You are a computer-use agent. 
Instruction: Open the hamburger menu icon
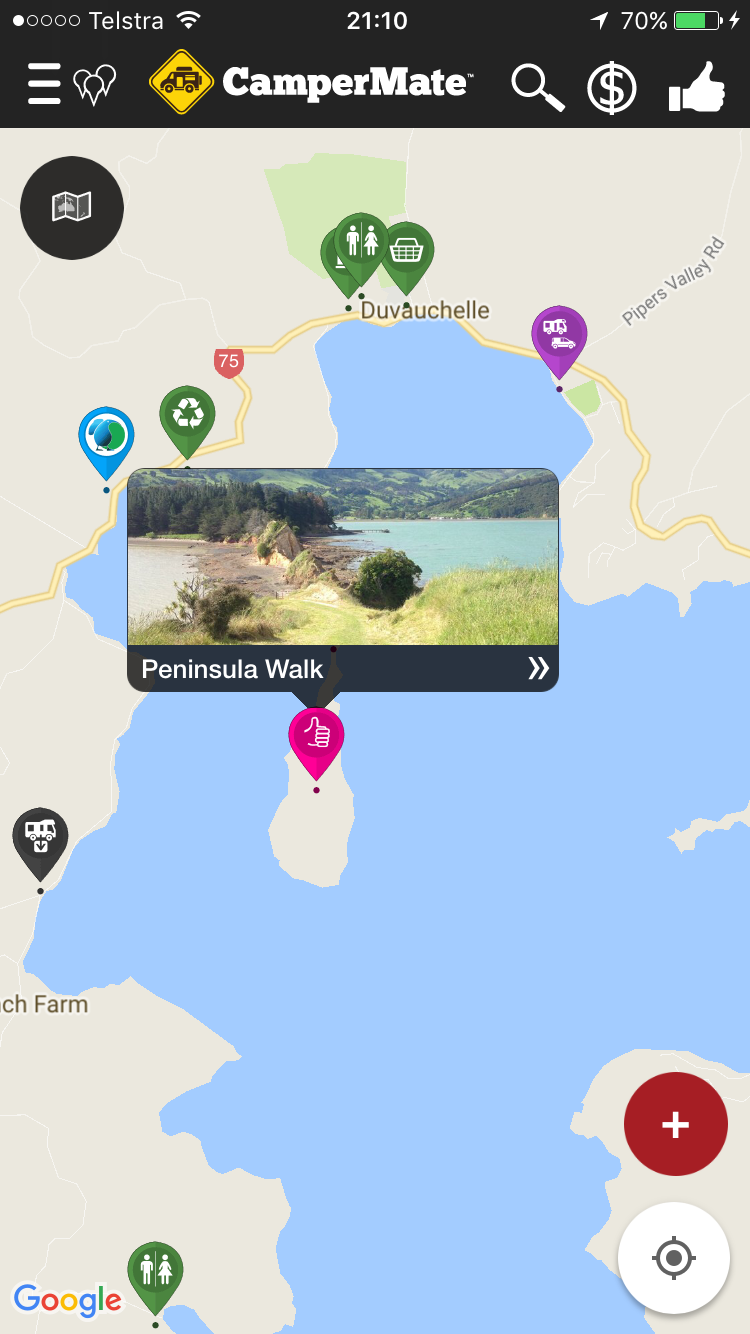pyautogui.click(x=44, y=84)
